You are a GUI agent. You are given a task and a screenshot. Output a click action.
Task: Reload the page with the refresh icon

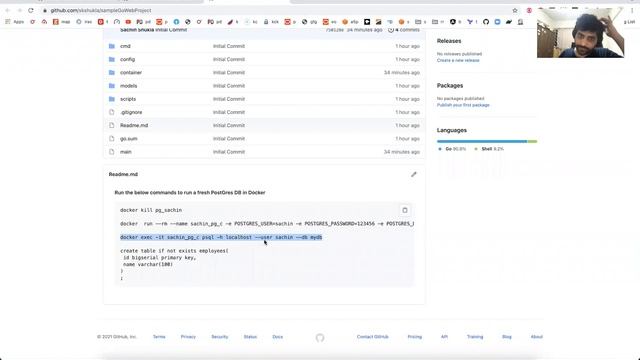[x=31, y=10]
